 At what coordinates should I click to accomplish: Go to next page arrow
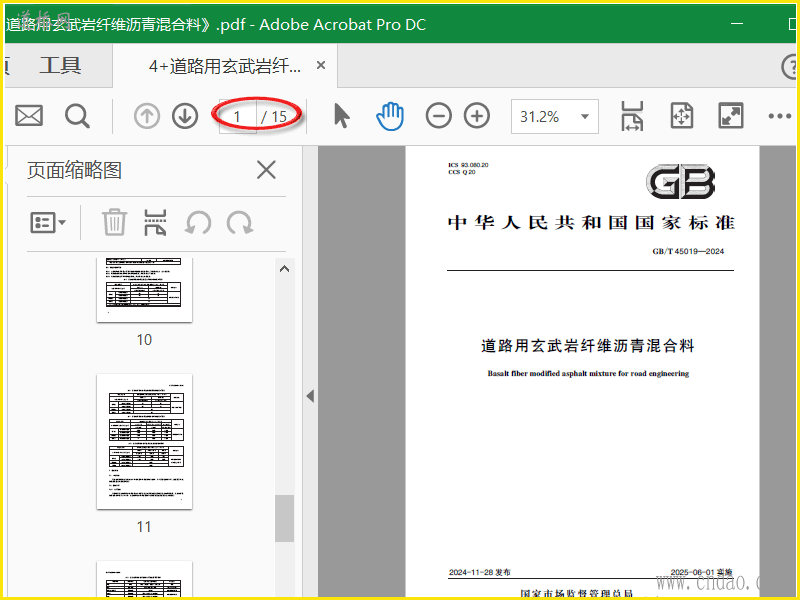185,116
